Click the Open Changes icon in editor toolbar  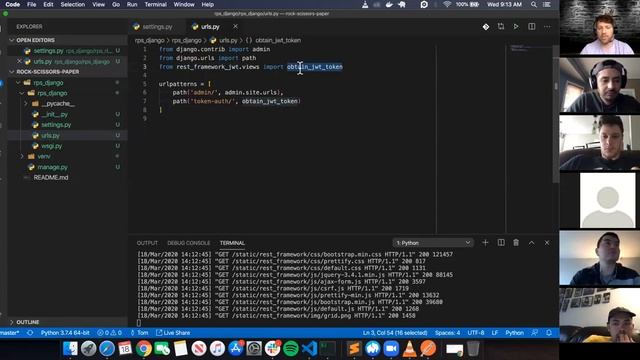[x=501, y=27]
